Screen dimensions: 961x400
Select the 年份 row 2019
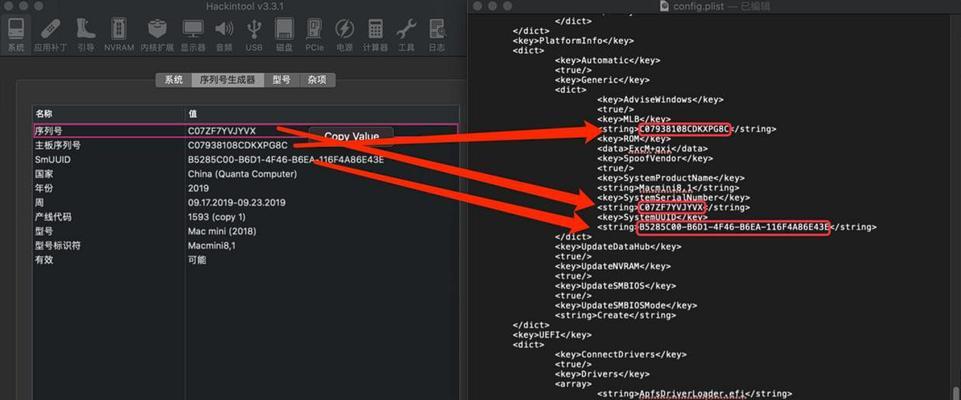click(x=245, y=188)
